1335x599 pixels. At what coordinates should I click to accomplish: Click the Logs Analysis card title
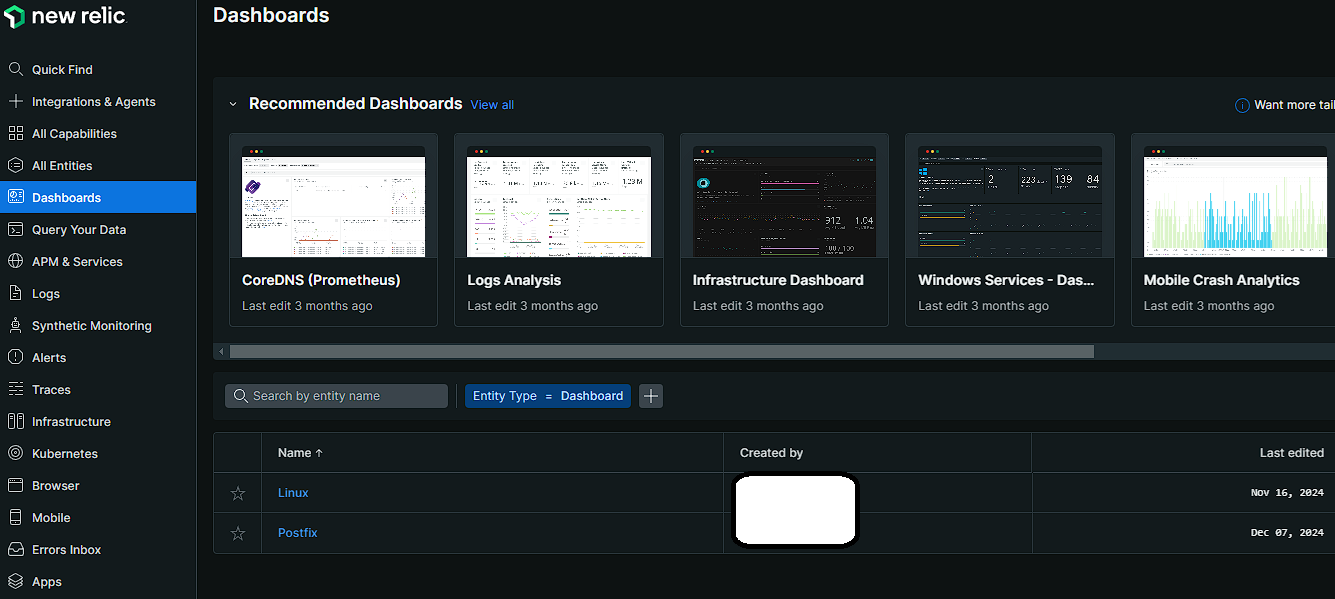[514, 280]
